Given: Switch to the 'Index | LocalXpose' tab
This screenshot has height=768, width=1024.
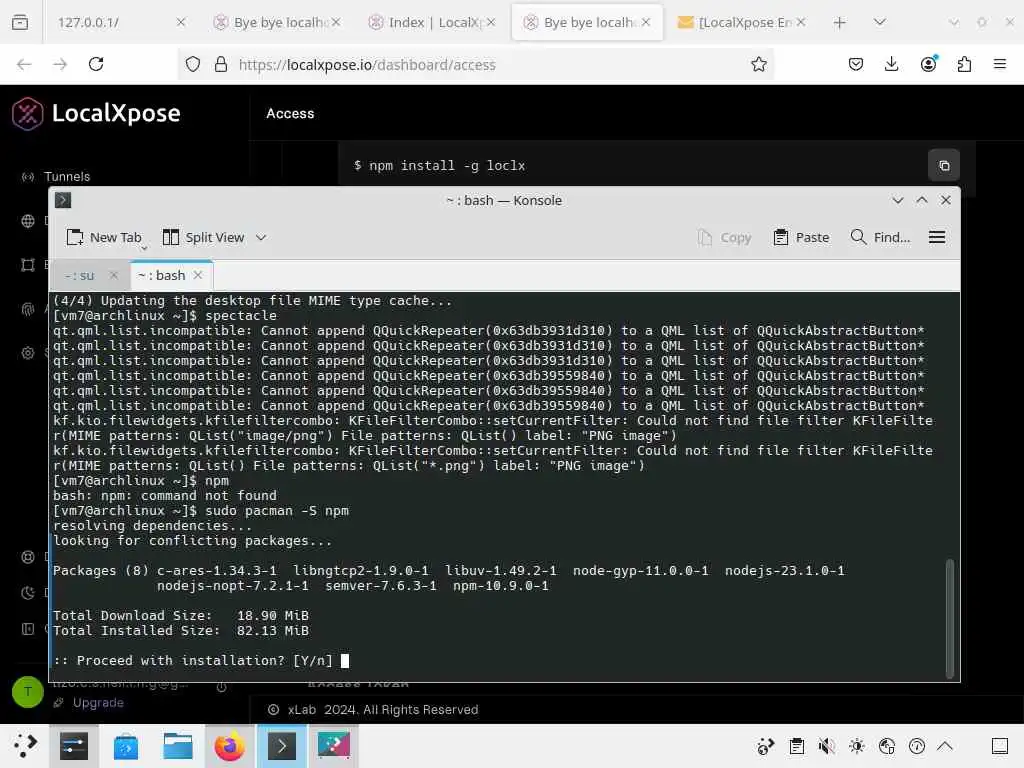Looking at the screenshot, I should [432, 22].
